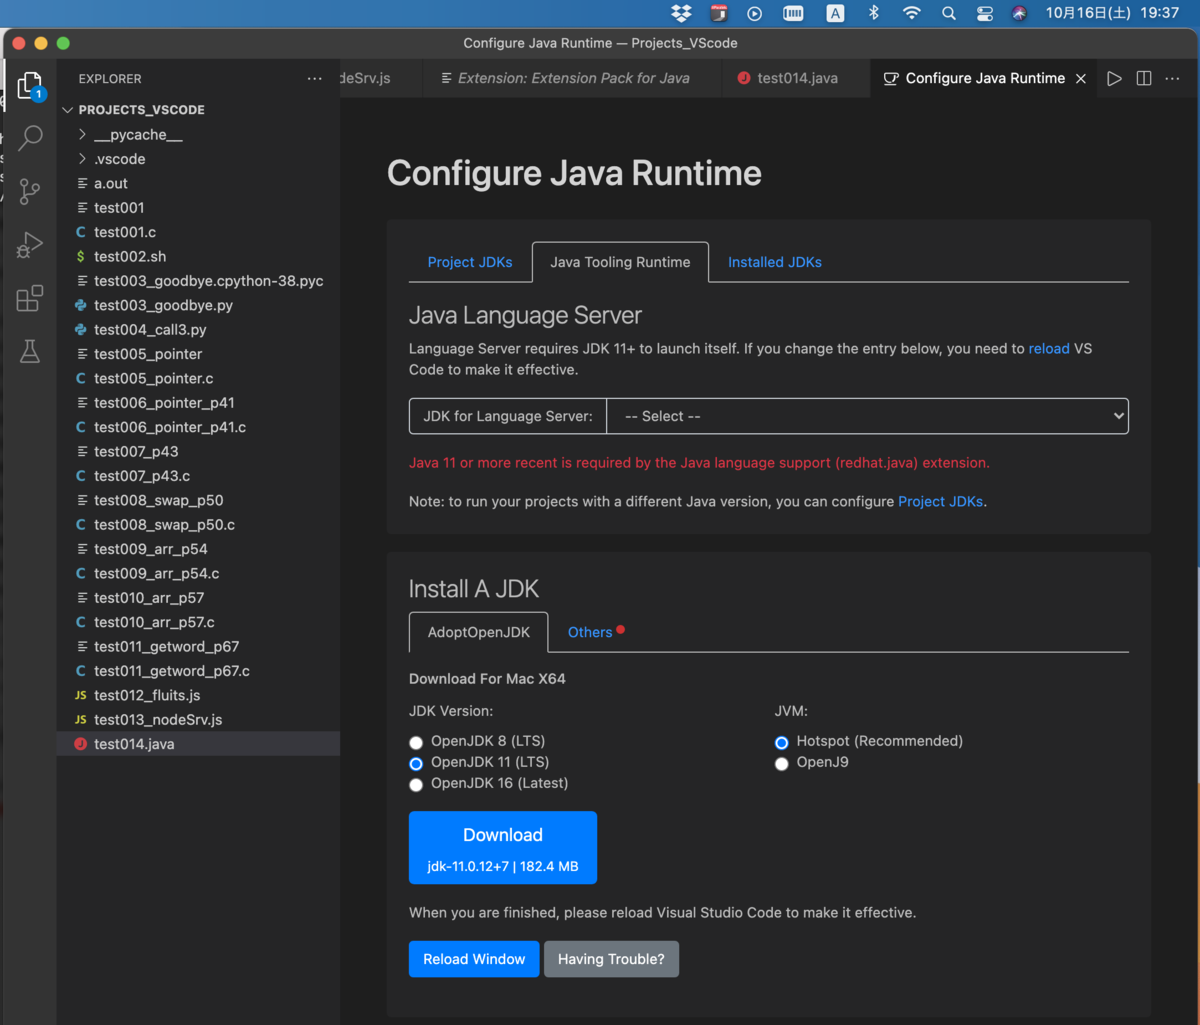
Task: Open the Source Control view
Action: 30,191
